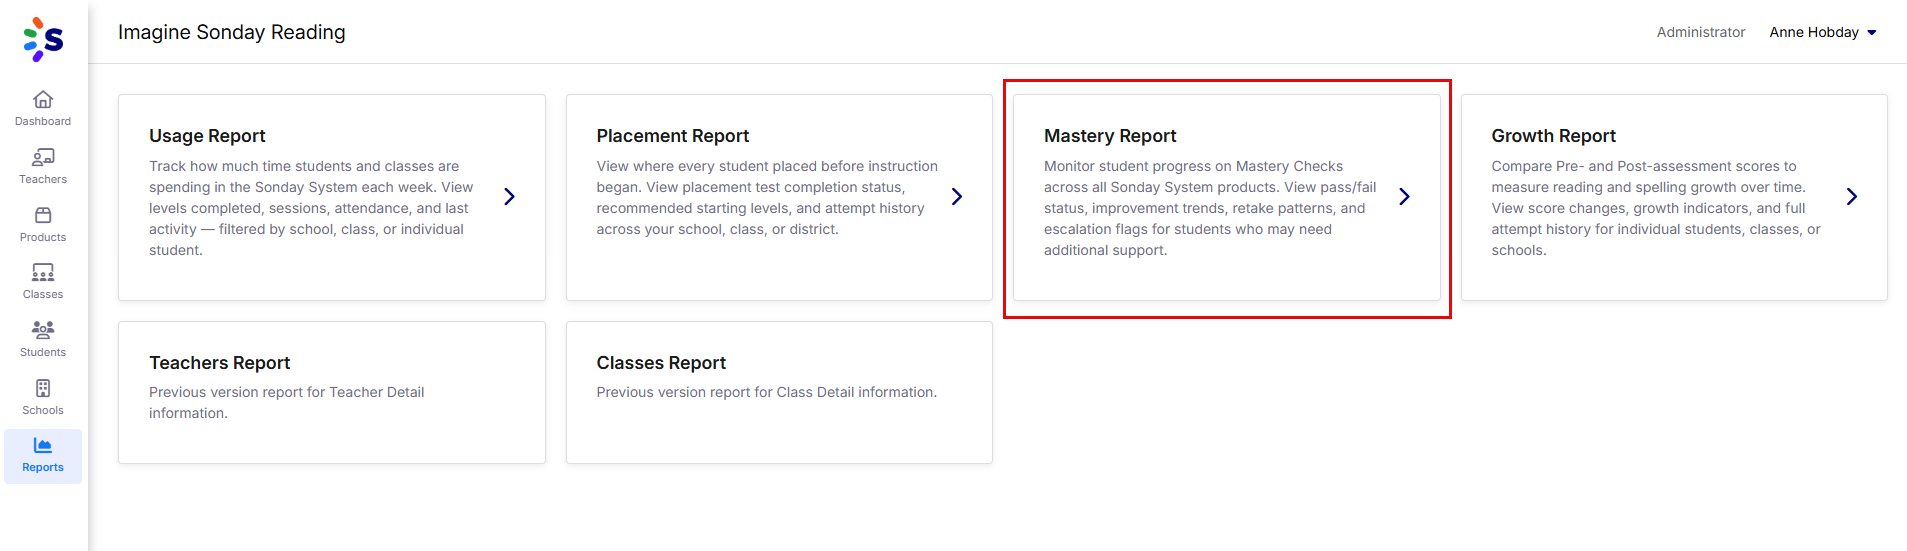
Task: Click the Mastery Report description text
Action: pyautogui.click(x=1210, y=208)
